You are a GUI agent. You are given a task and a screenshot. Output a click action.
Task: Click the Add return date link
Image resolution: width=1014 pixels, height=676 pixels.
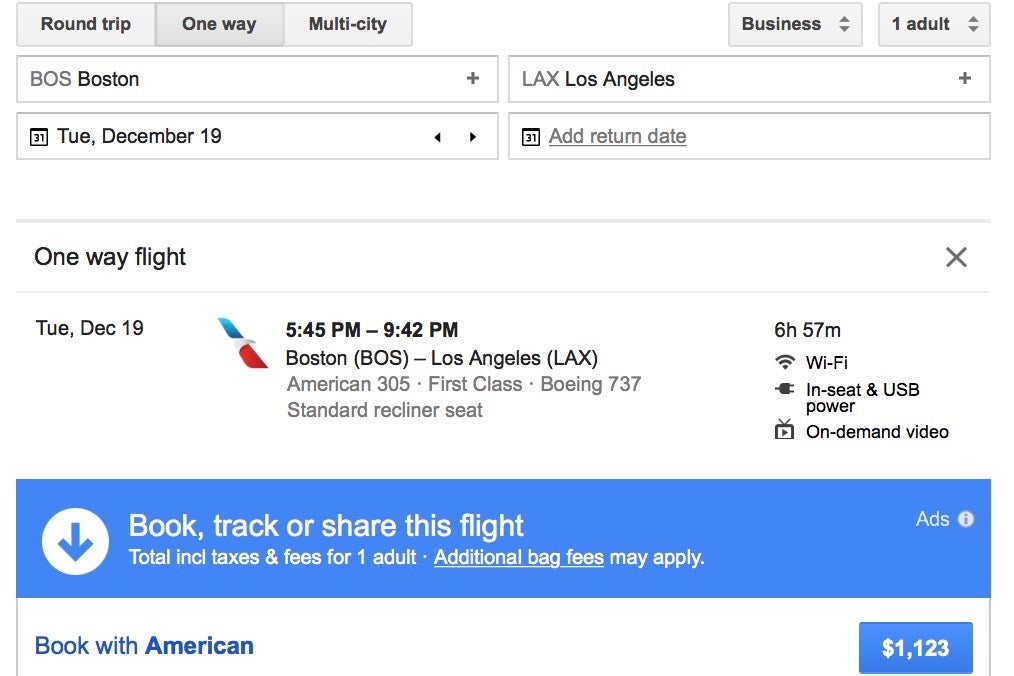pos(617,137)
